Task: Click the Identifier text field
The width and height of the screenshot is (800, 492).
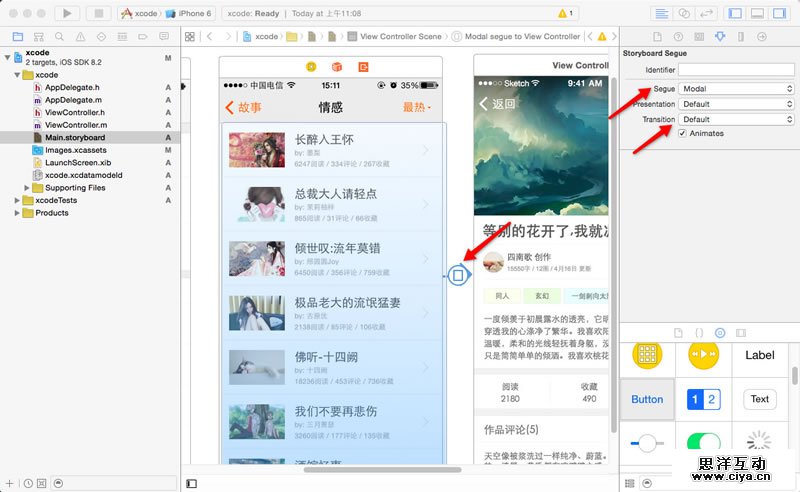Action: [x=735, y=70]
